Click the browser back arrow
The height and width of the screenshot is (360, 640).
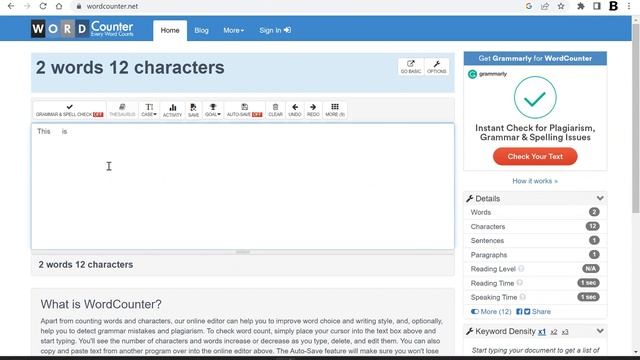click(x=11, y=6)
